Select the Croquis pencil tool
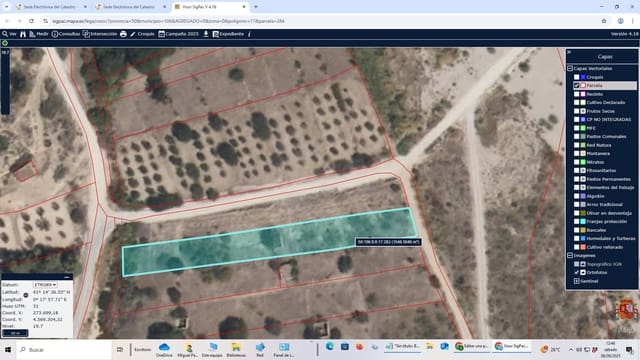Viewport: 640px width, 360px height. [142, 34]
